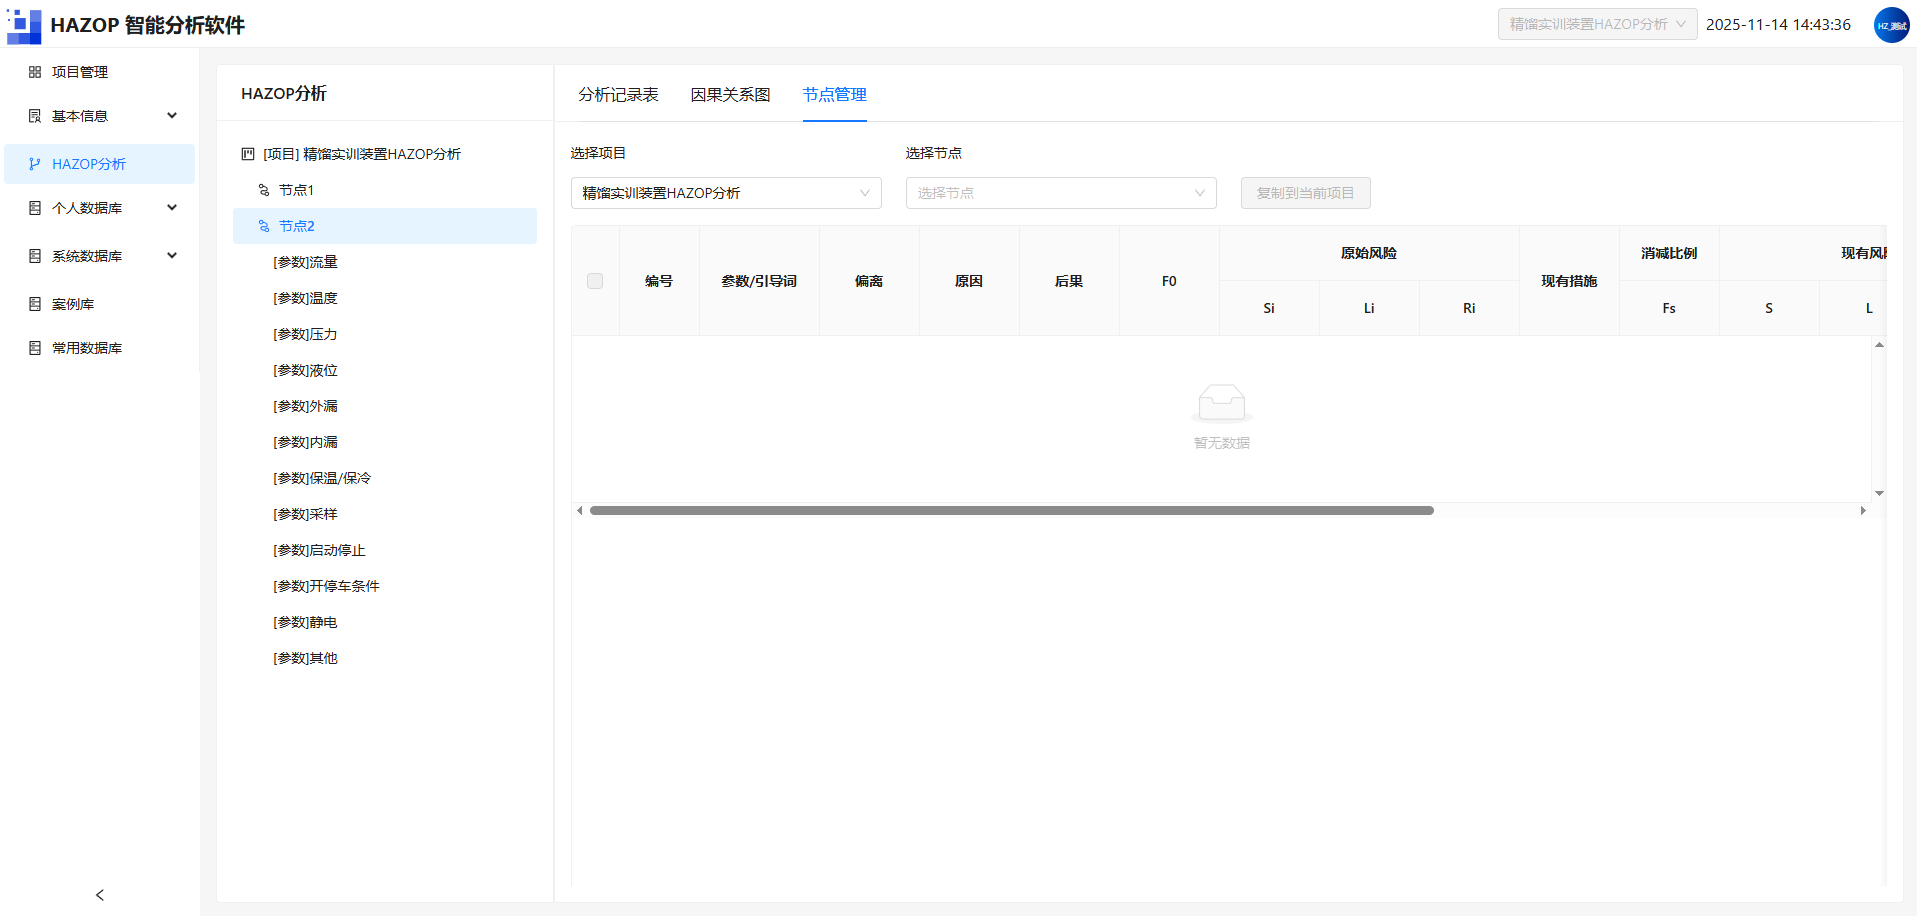Switch to the 因果关系图 tab
The width and height of the screenshot is (1917, 916).
730,95
